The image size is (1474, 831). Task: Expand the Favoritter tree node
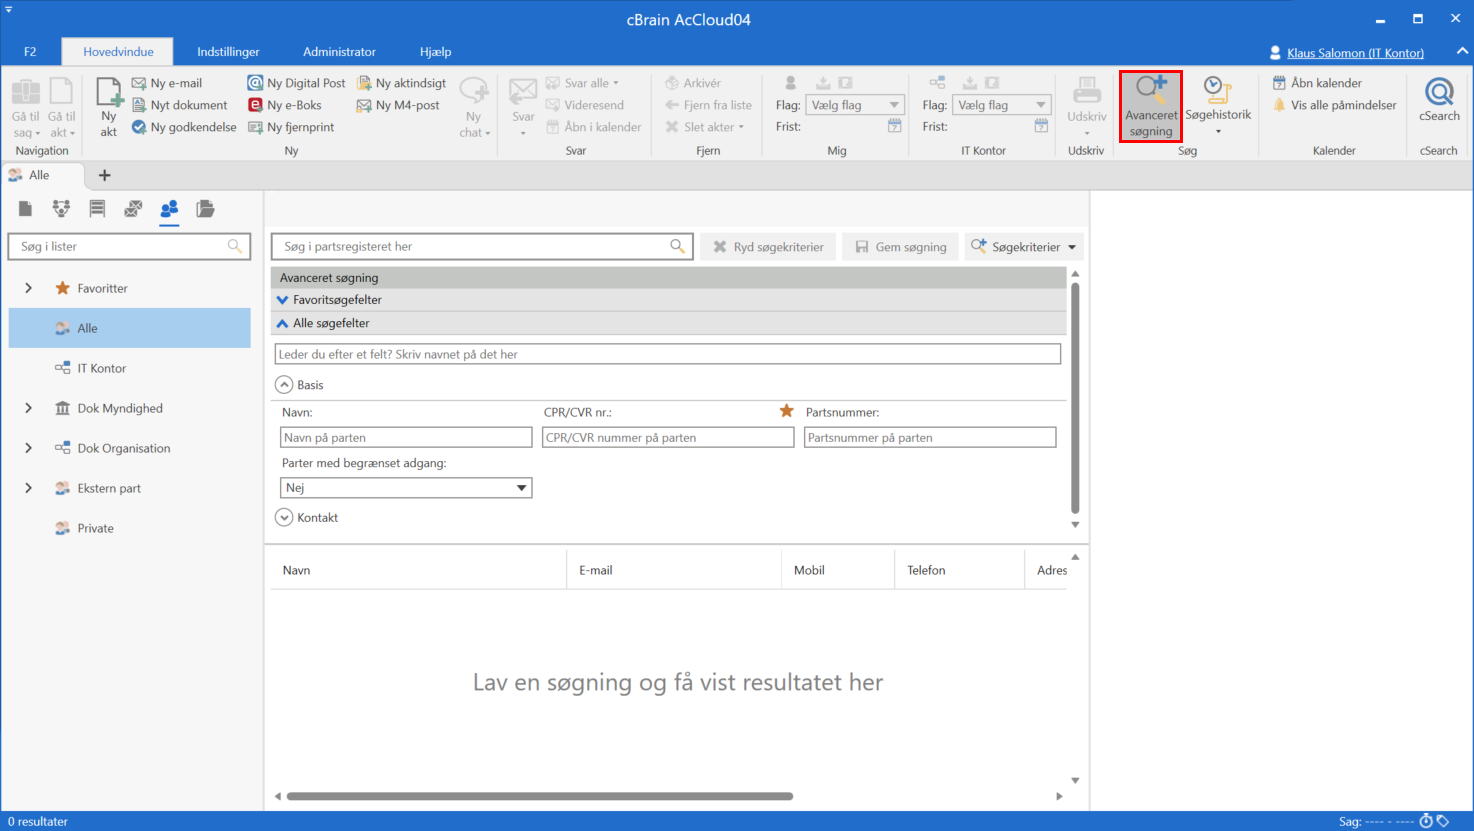coord(29,288)
